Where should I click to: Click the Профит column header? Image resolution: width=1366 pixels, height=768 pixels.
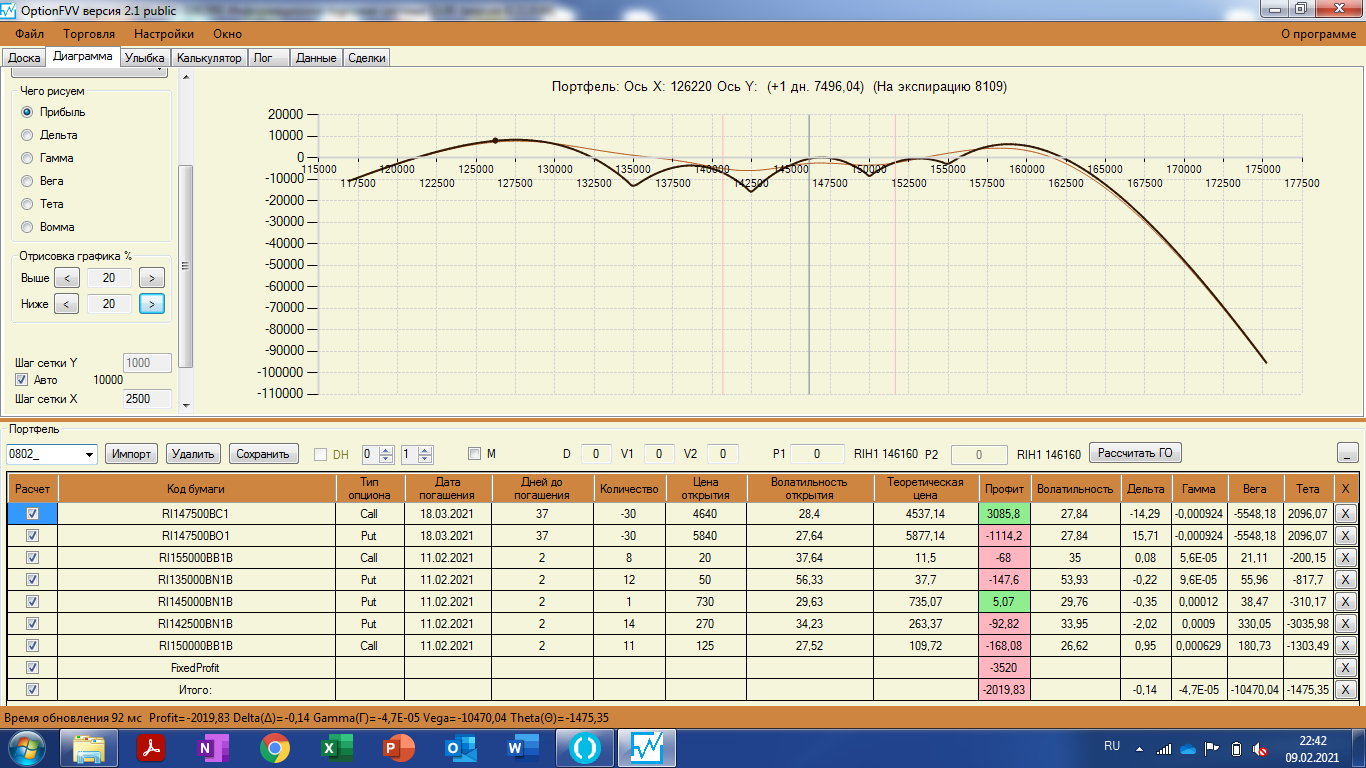pos(1004,489)
